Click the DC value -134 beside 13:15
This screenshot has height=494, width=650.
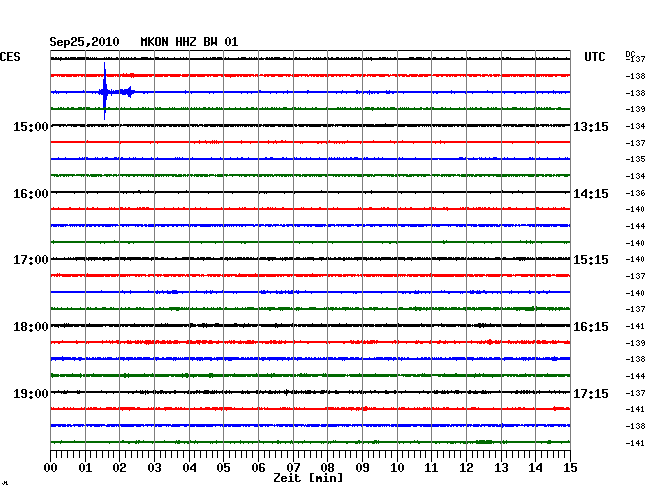click(x=635, y=126)
